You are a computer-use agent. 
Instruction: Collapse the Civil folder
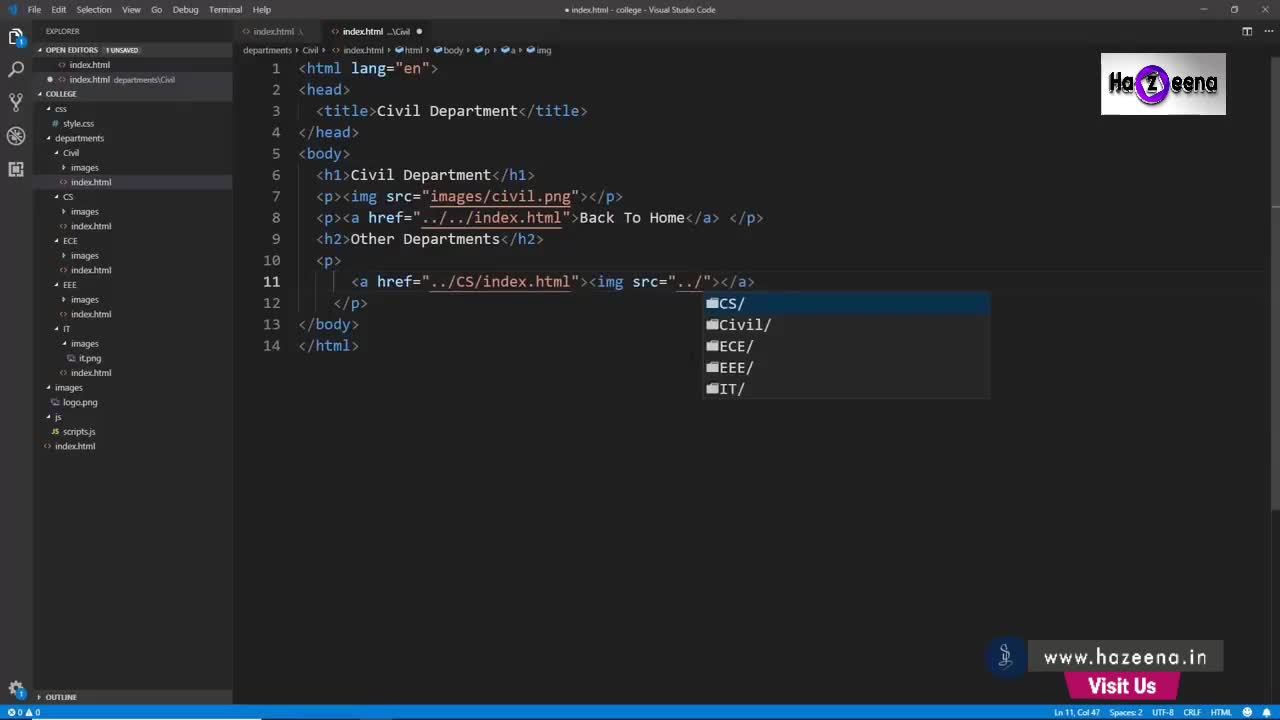[70, 153]
